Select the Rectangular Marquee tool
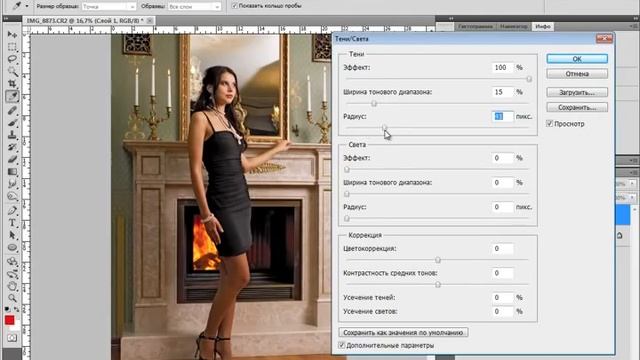This screenshot has height=360, width=640. coord(12,47)
